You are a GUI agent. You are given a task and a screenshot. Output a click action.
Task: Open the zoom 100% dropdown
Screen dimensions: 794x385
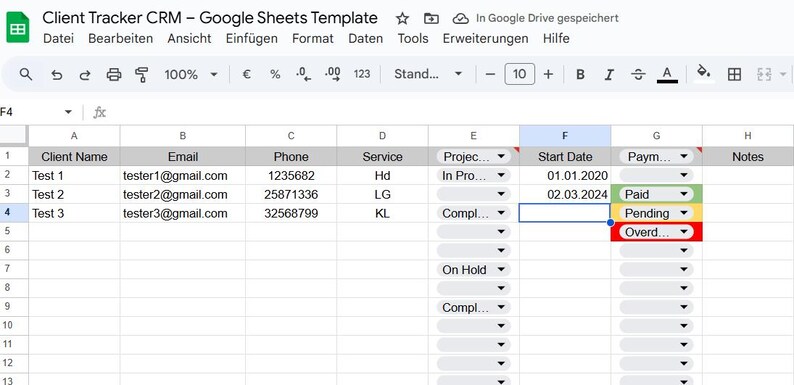190,74
